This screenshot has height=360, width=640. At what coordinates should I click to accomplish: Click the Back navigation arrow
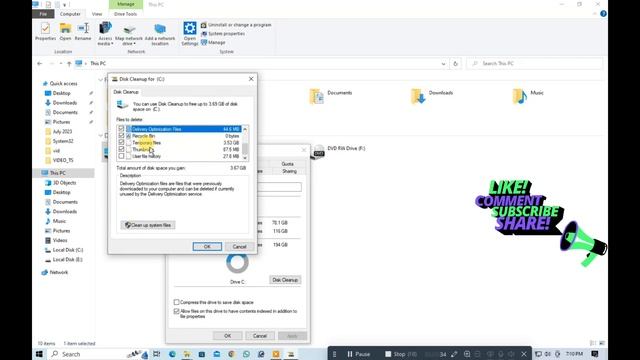pos(40,64)
